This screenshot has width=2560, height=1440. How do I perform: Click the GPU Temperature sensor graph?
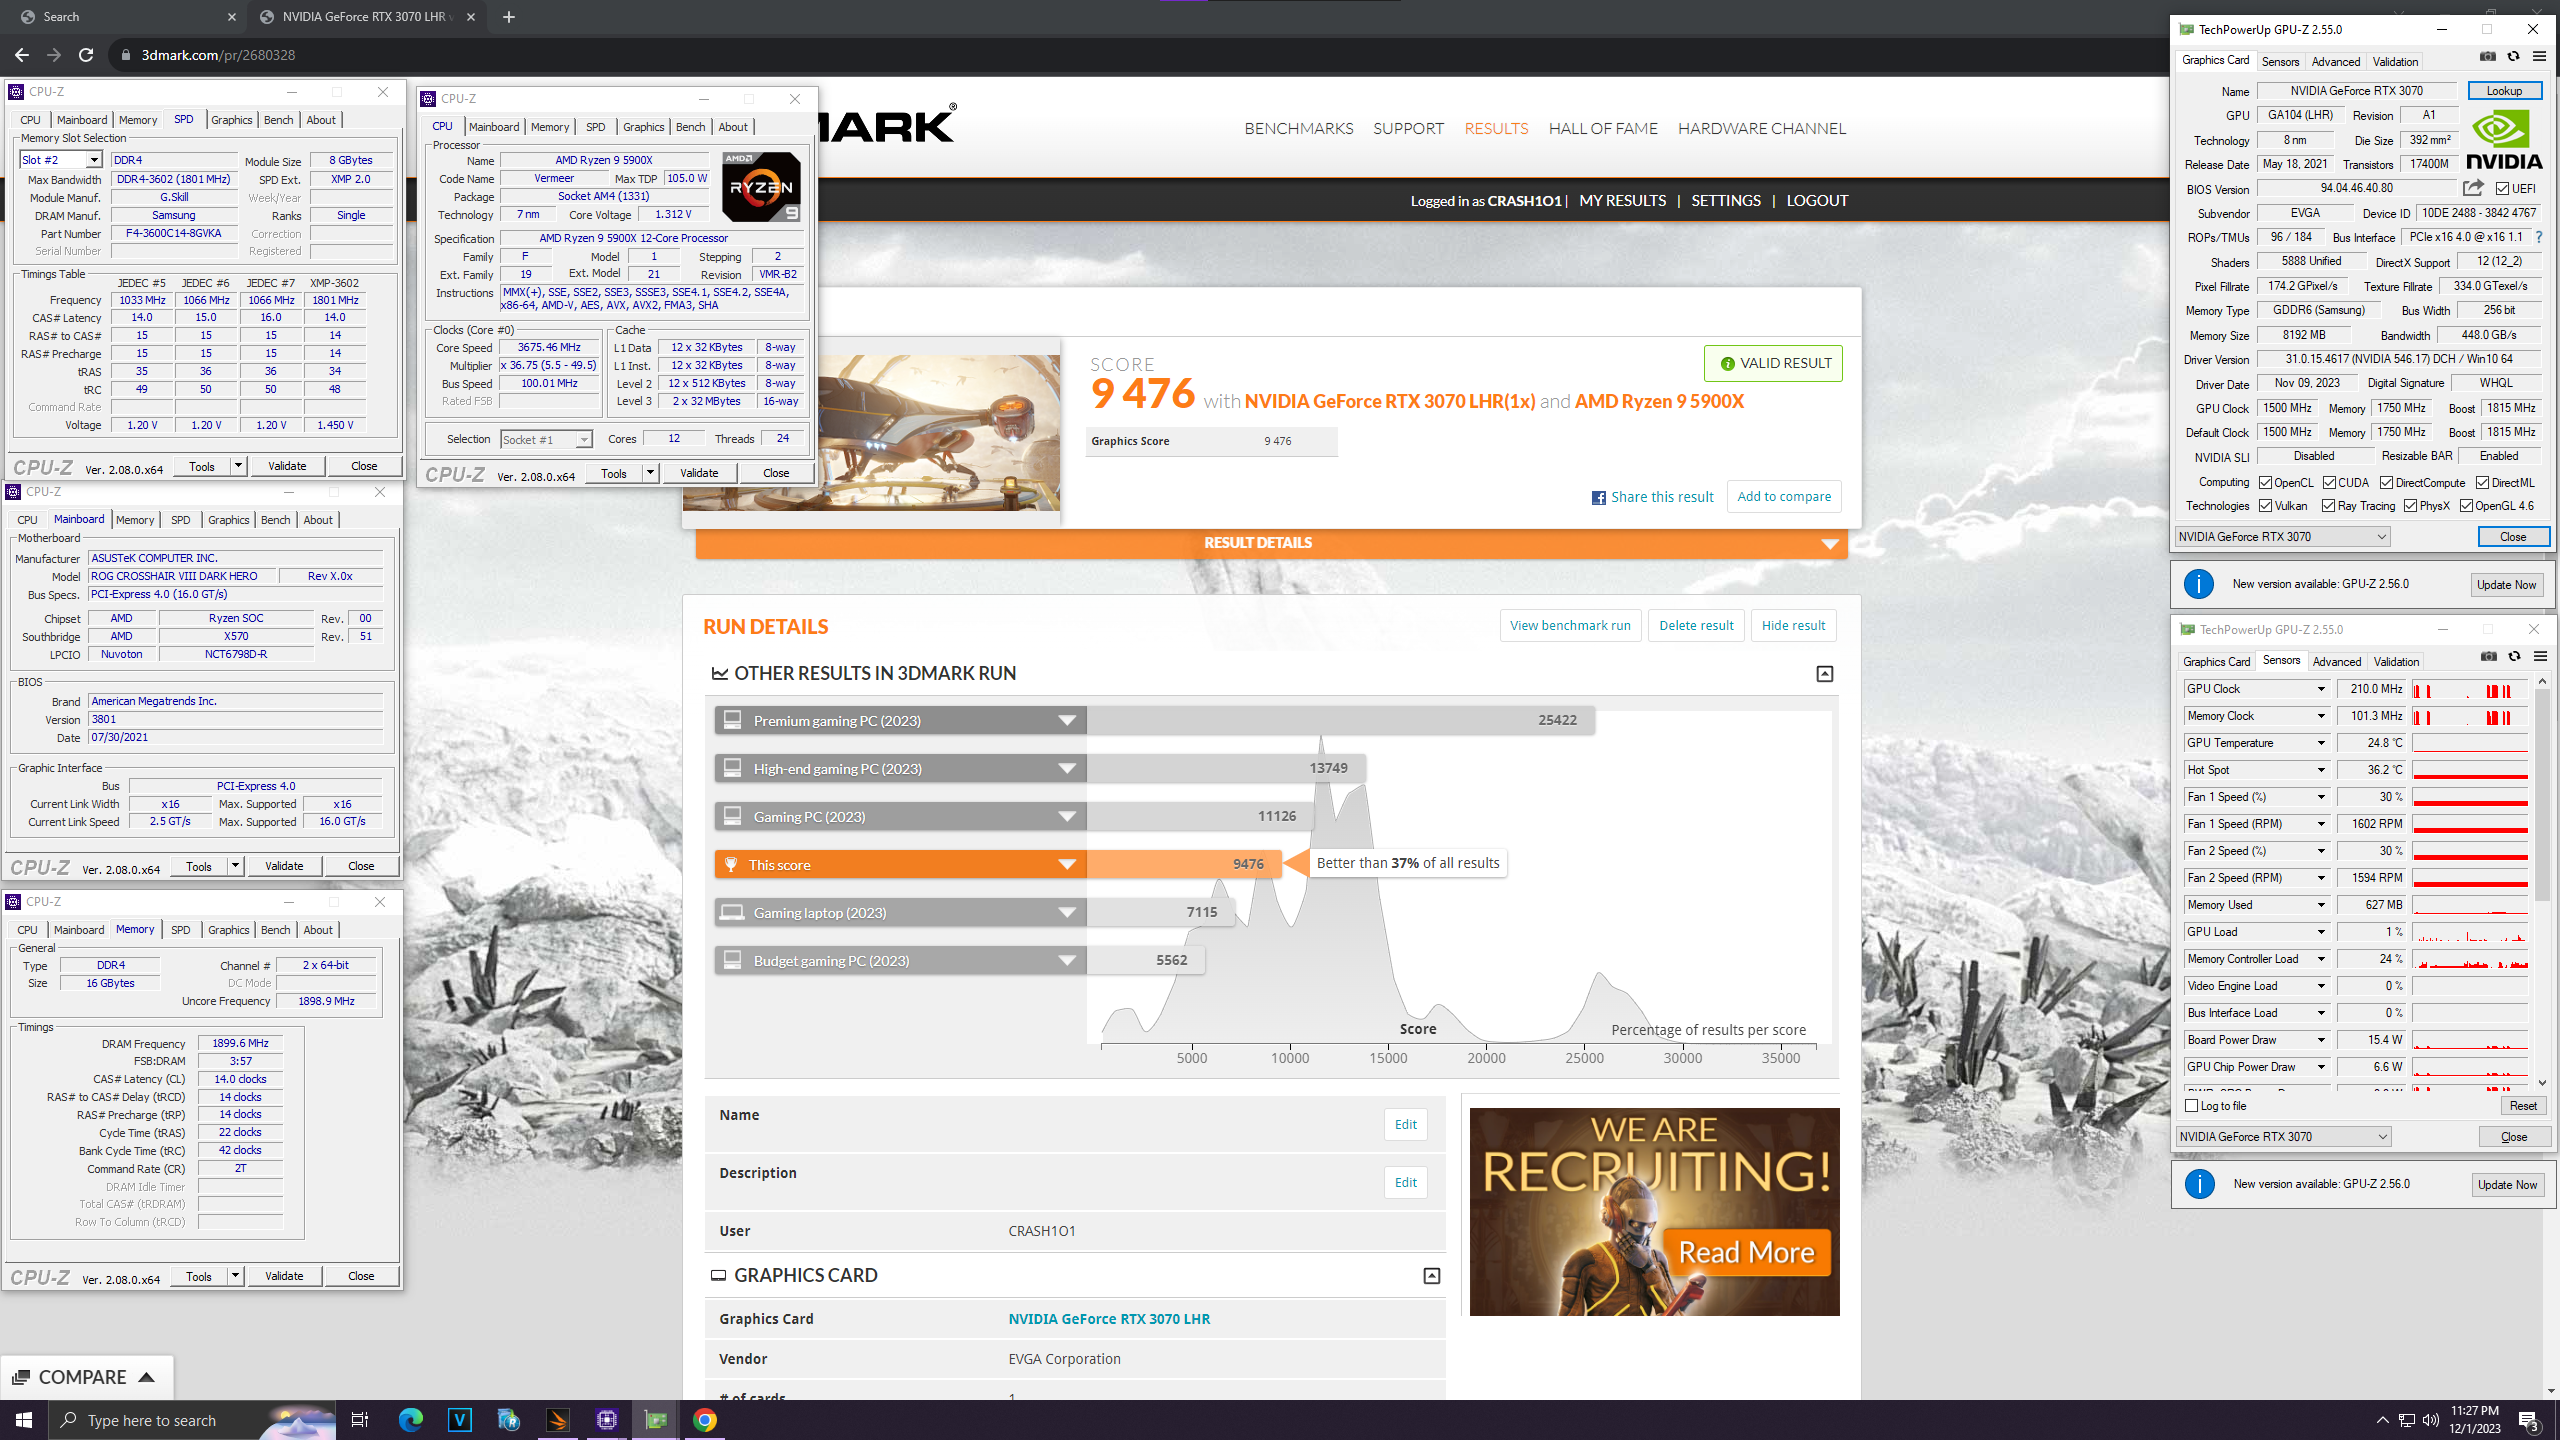point(2469,743)
